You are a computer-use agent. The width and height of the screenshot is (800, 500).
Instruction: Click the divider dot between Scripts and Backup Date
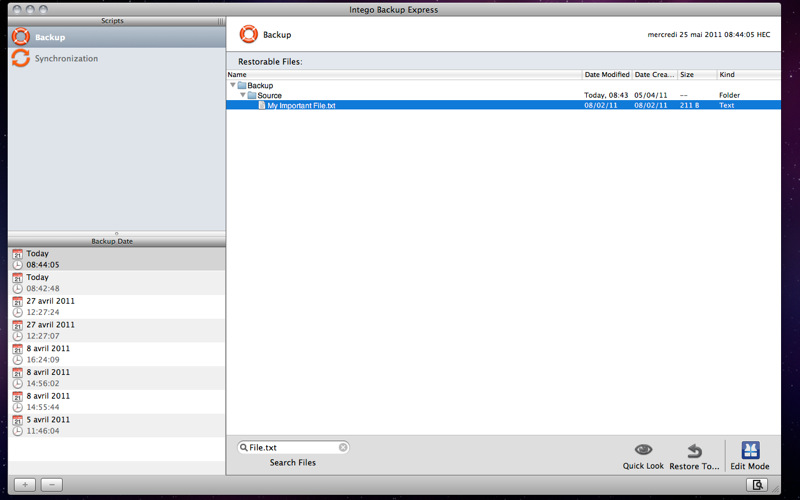click(x=116, y=234)
